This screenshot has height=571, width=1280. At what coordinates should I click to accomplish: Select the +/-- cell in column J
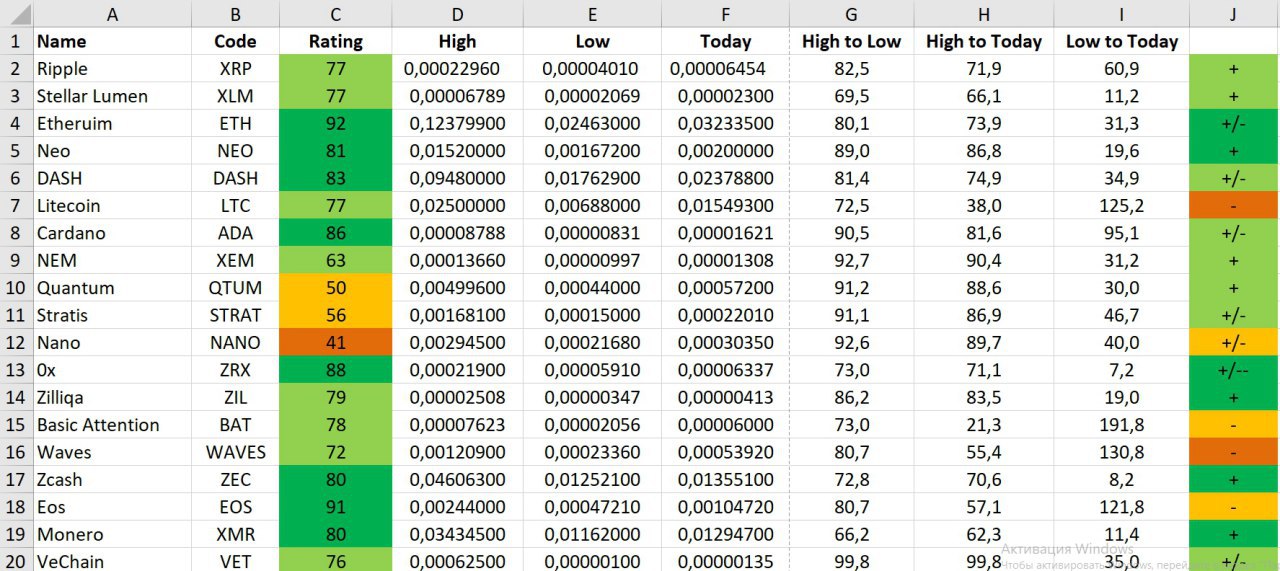(x=1234, y=370)
